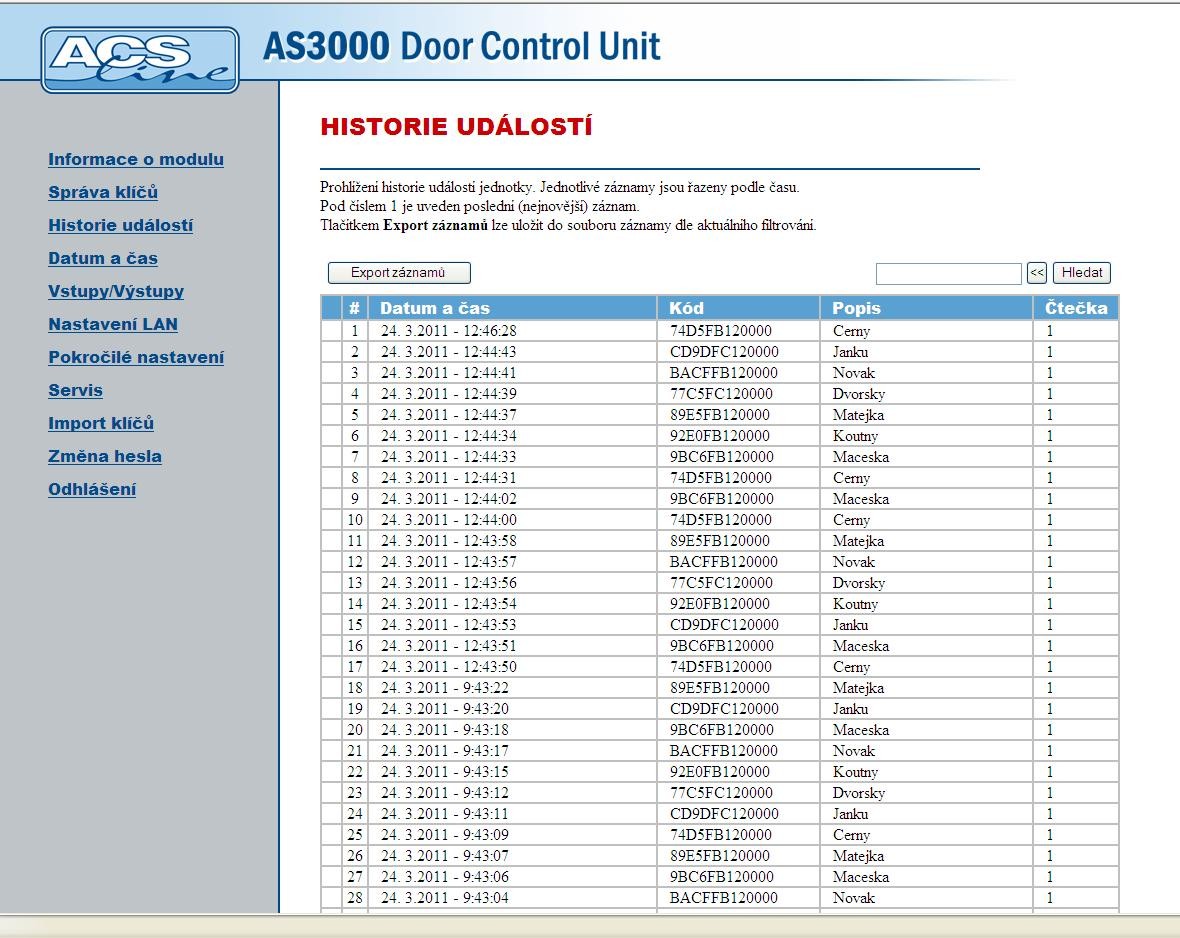This screenshot has width=1180, height=938.
Task: Click the AS3000 Door Control Unit title
Action: [461, 46]
